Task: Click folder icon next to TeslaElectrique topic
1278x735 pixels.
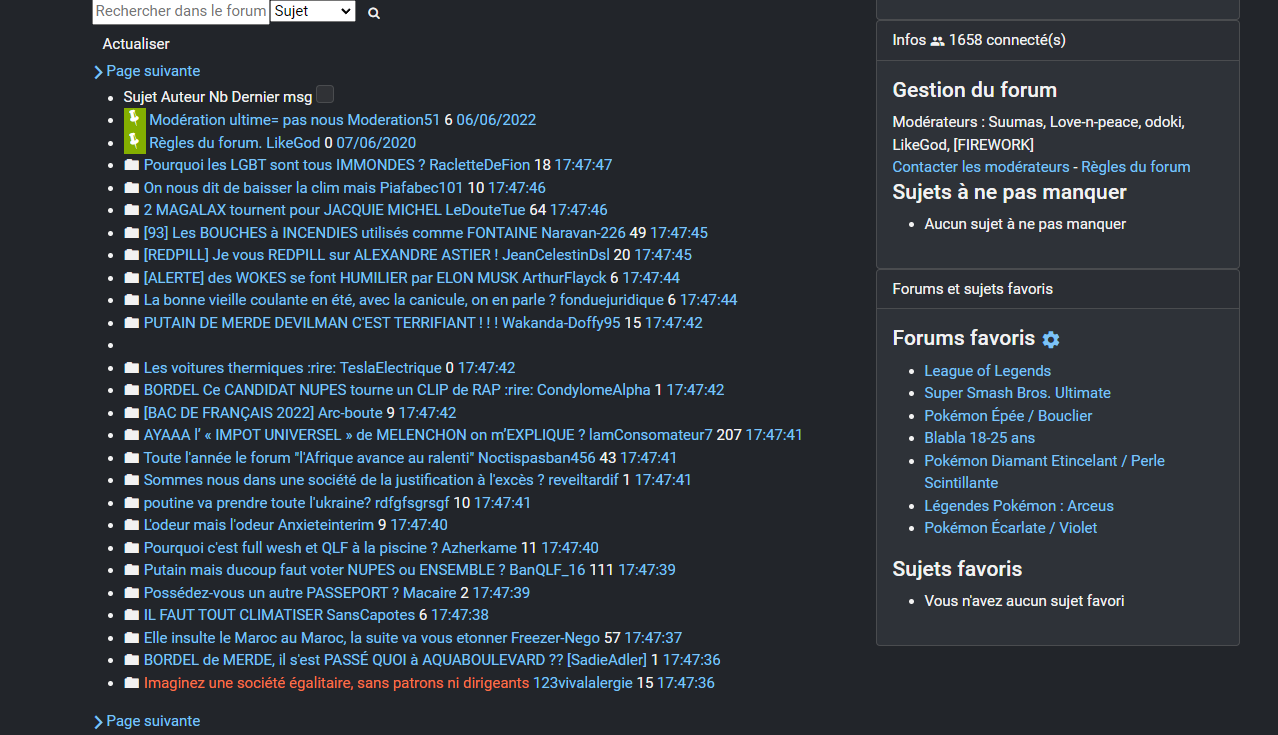Action: 132,368
